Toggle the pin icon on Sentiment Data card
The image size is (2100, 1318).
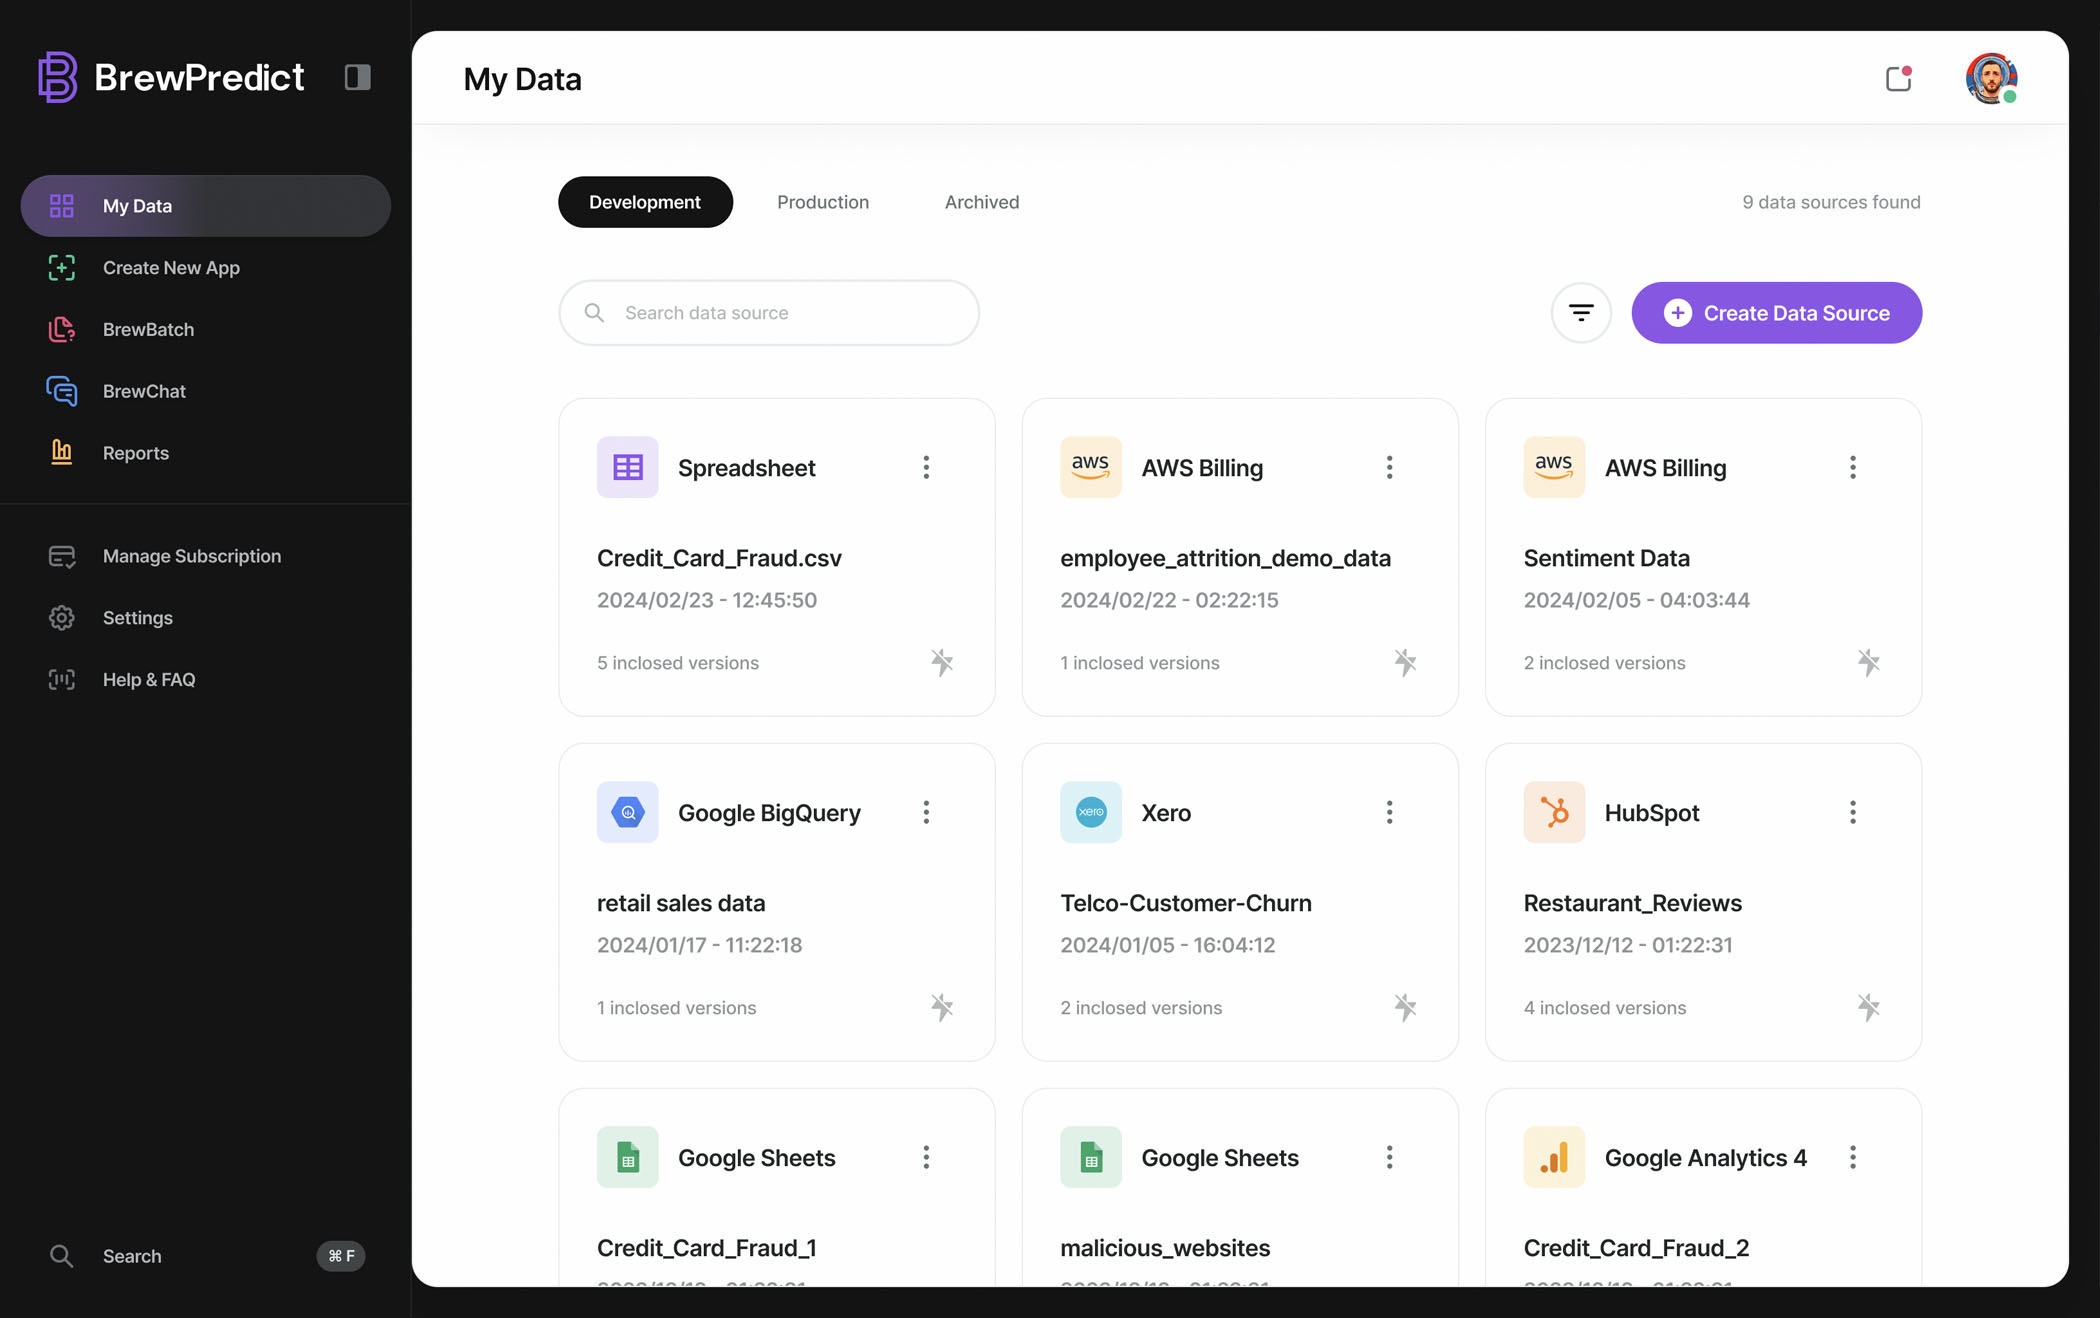click(1868, 662)
